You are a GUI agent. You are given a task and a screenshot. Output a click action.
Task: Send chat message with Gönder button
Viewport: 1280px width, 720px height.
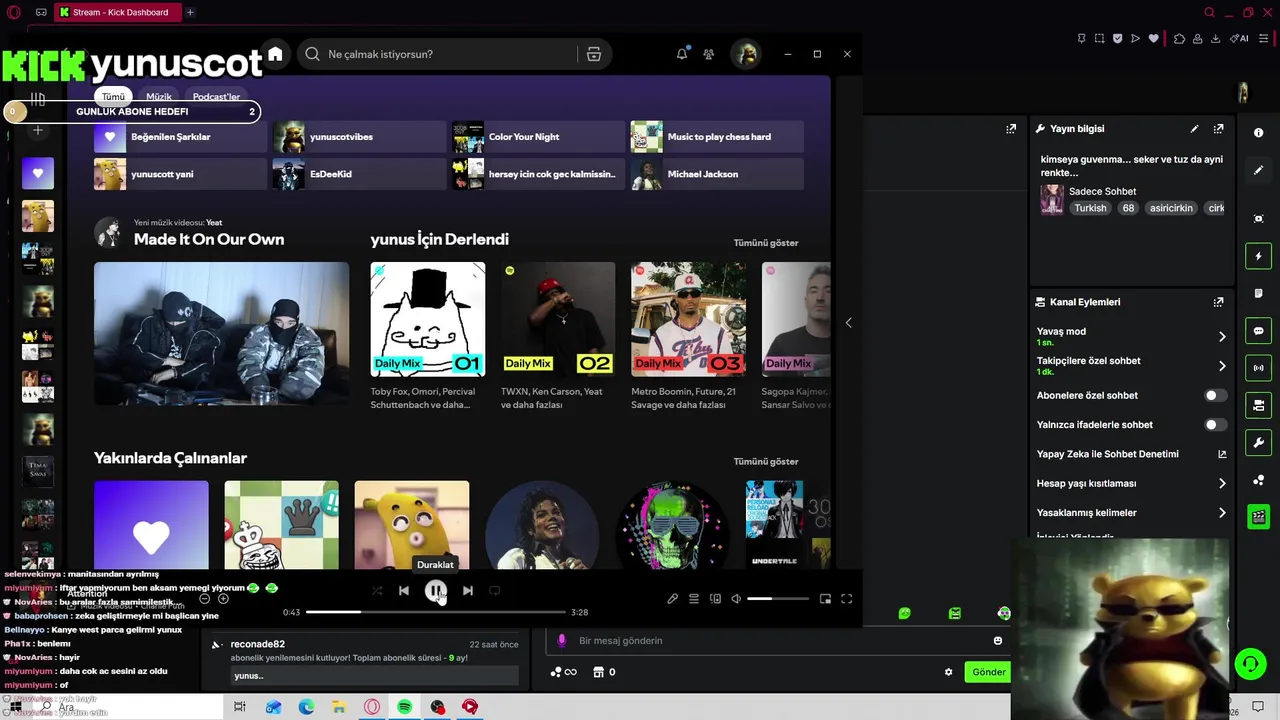click(988, 672)
